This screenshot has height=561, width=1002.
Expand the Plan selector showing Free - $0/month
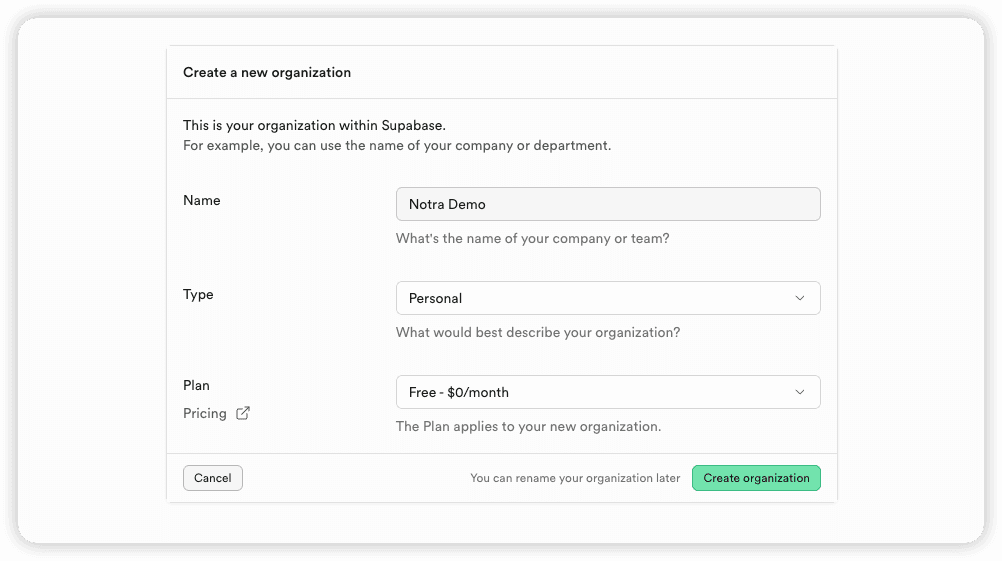point(607,392)
